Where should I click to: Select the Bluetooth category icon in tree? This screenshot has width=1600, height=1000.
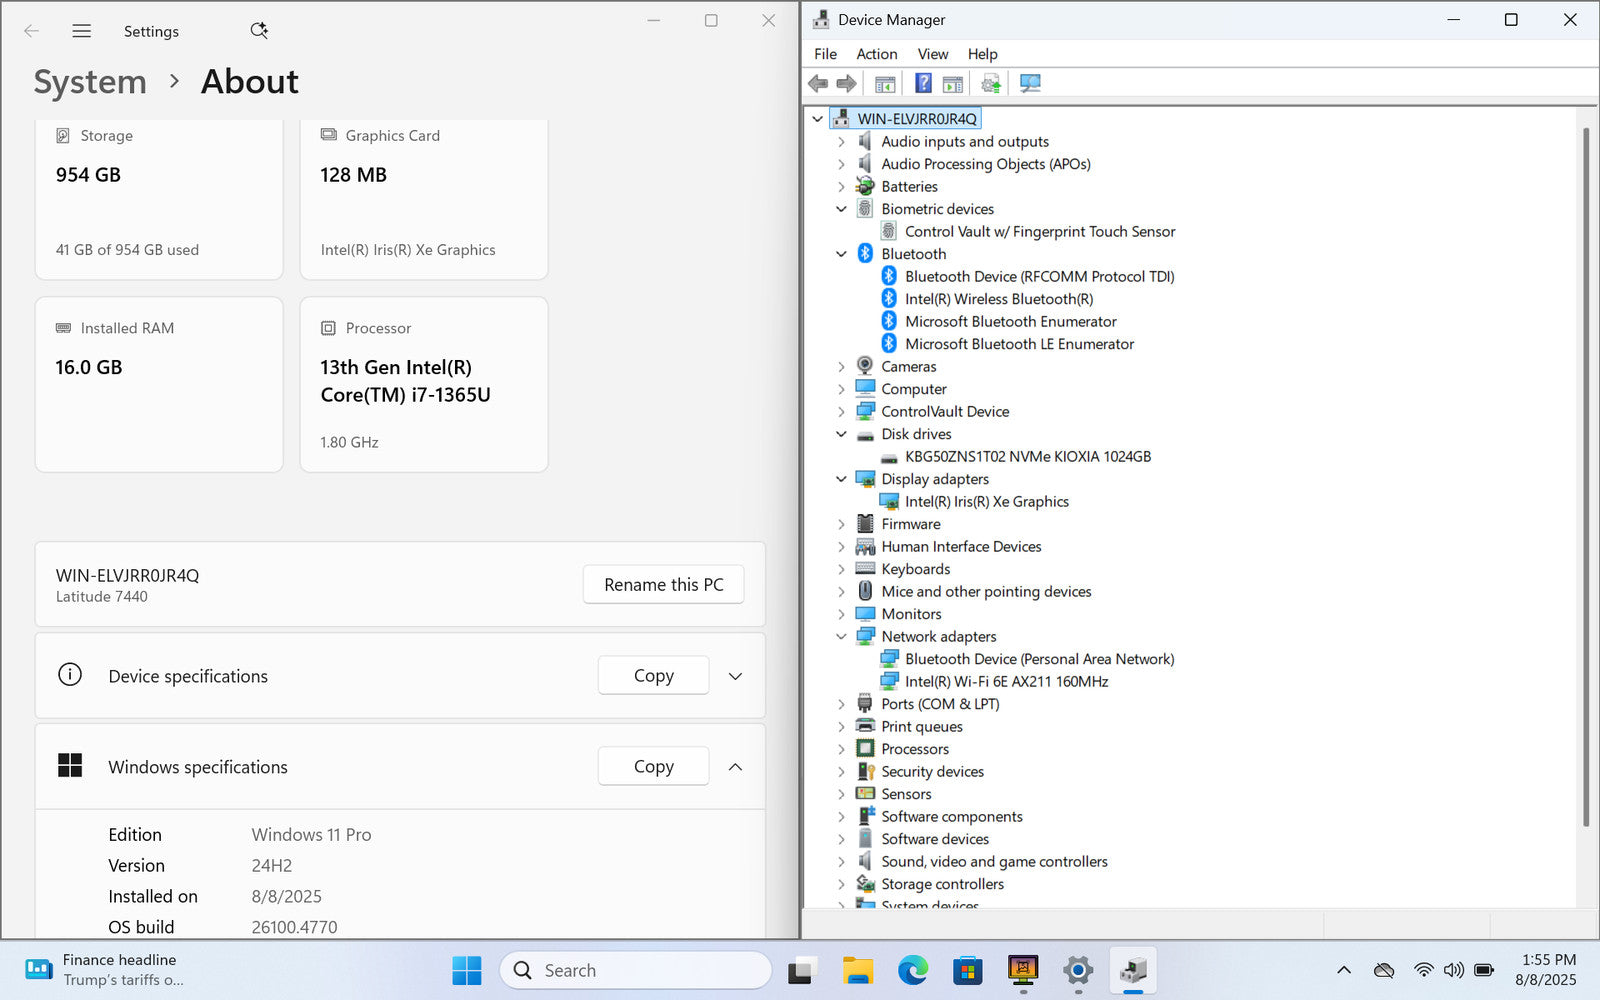865,254
